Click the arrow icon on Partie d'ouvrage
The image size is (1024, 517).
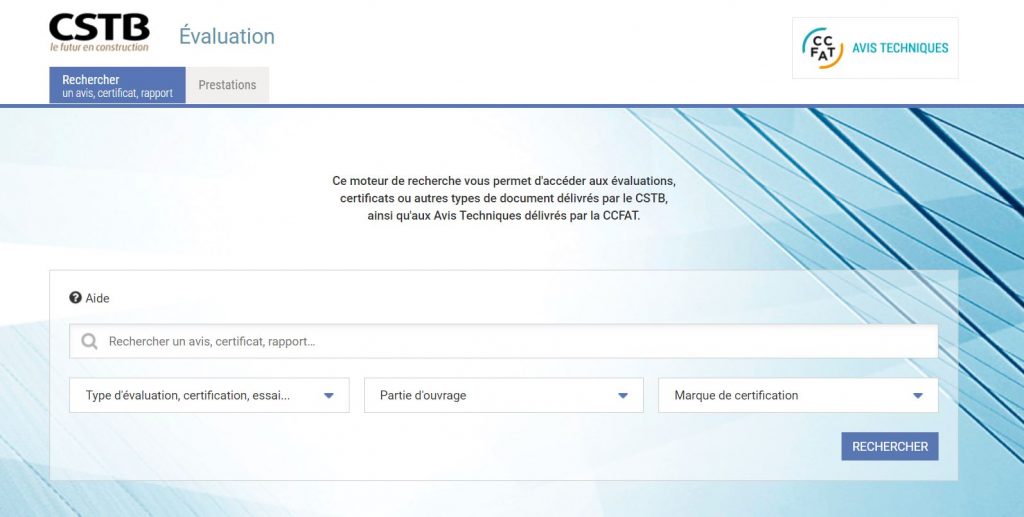[623, 396]
